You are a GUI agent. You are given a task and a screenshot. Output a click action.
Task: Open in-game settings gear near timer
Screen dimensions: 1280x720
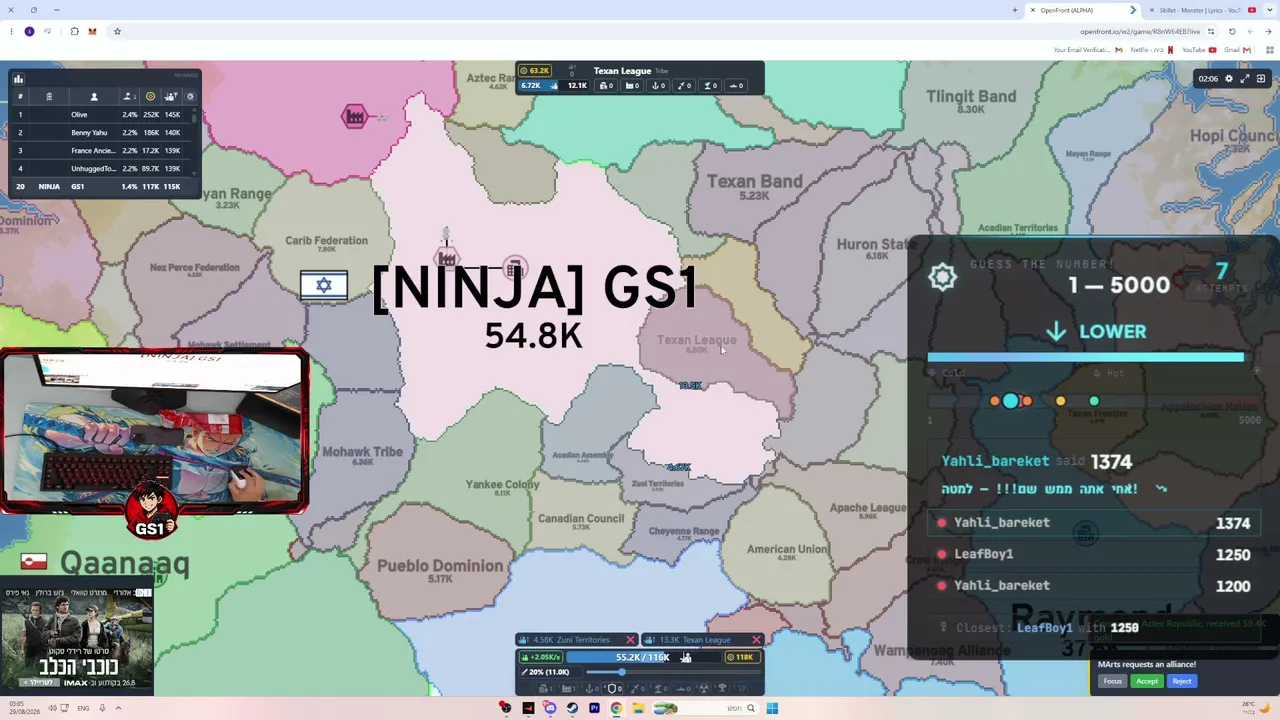point(1229,79)
